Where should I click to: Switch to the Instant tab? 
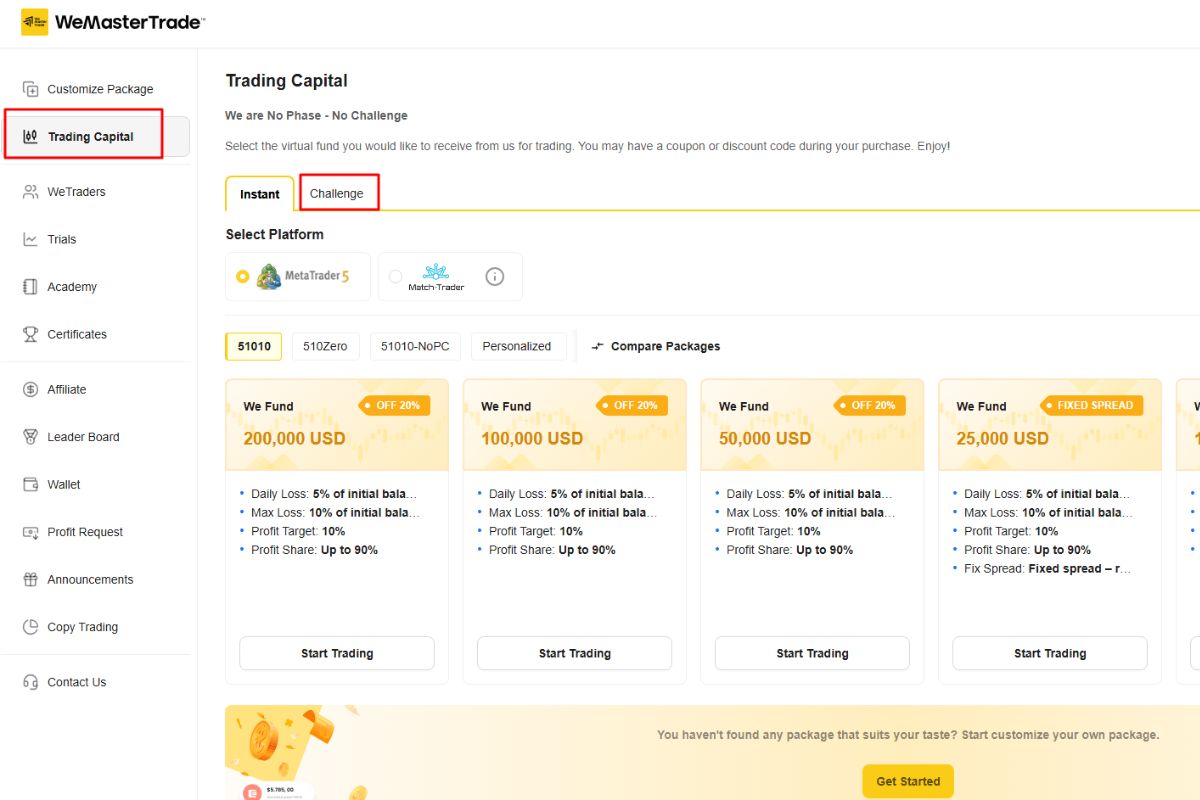(260, 194)
